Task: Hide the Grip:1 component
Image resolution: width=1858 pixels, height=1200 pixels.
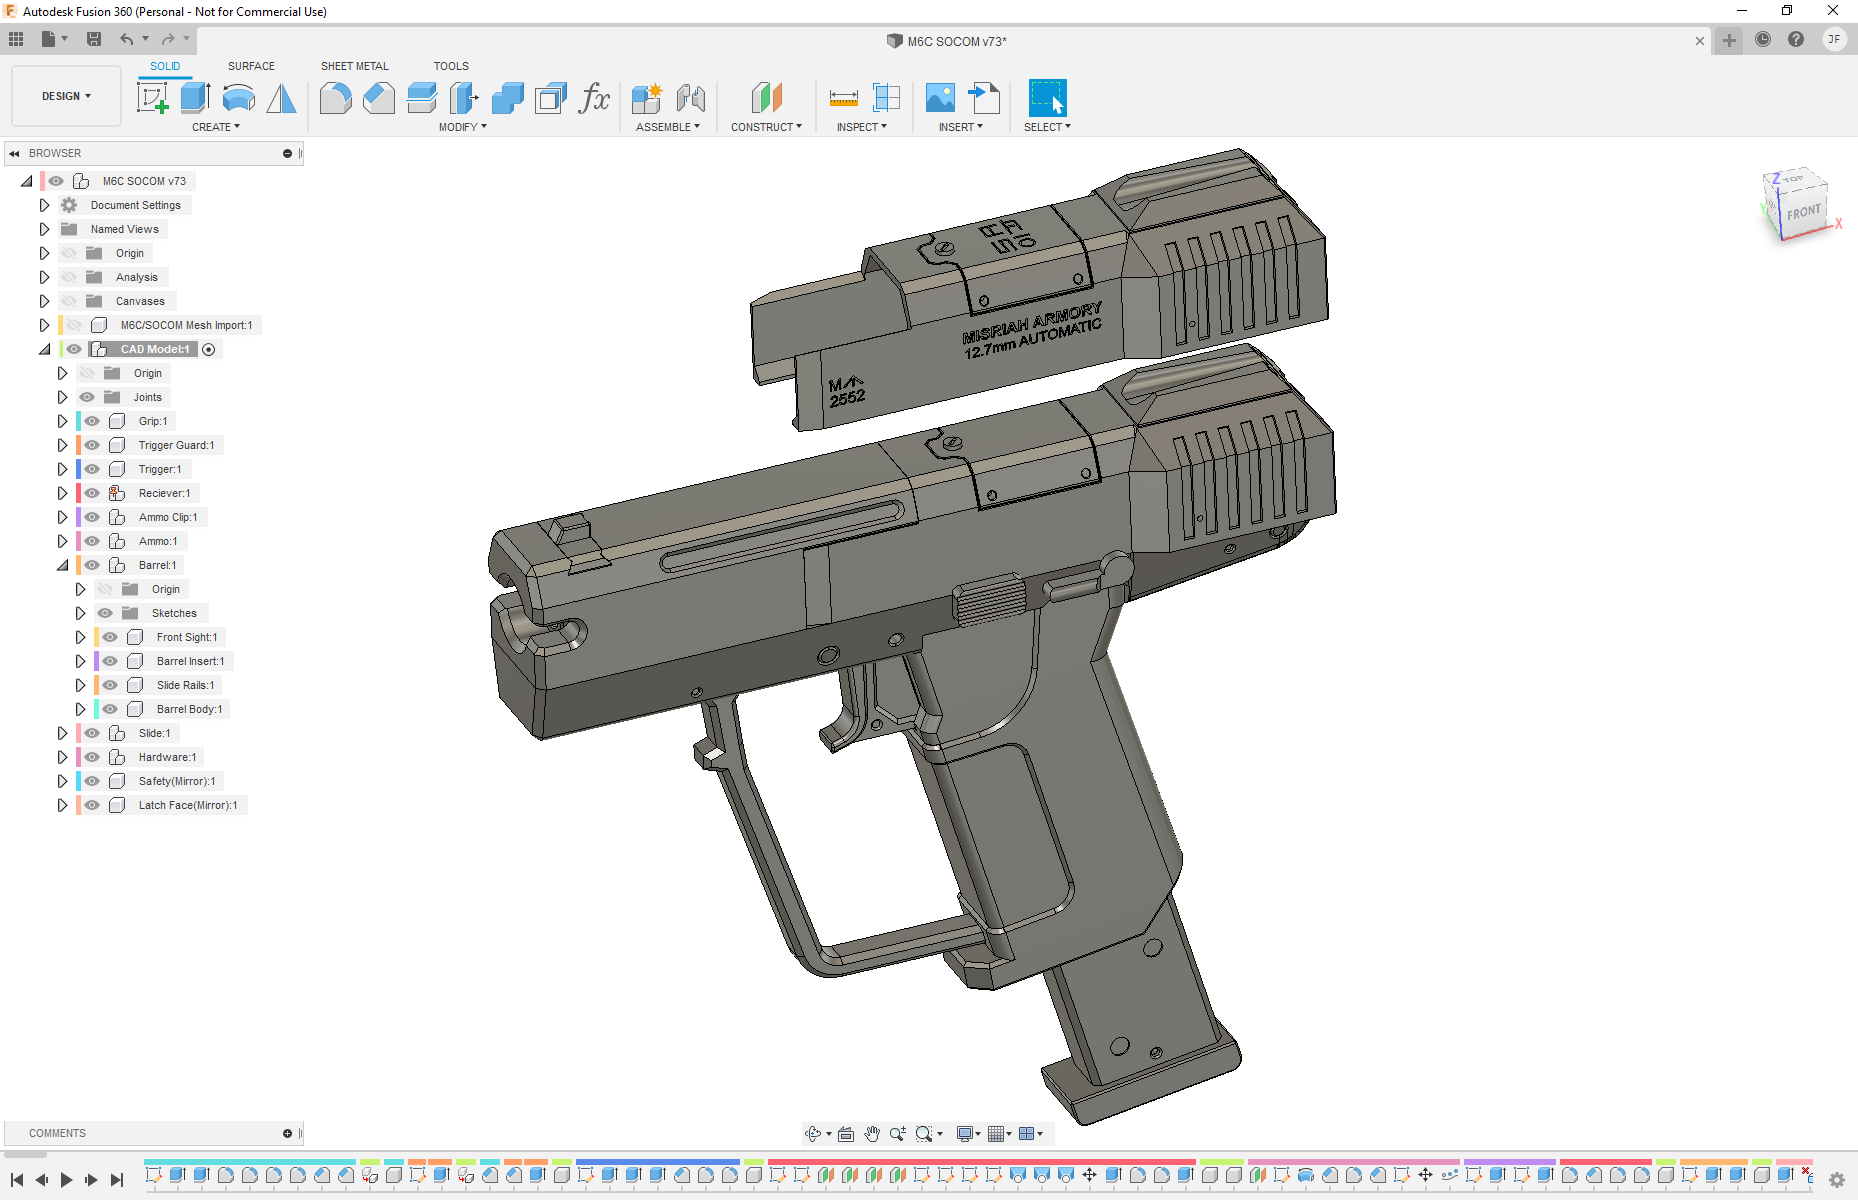Action: 92,421
